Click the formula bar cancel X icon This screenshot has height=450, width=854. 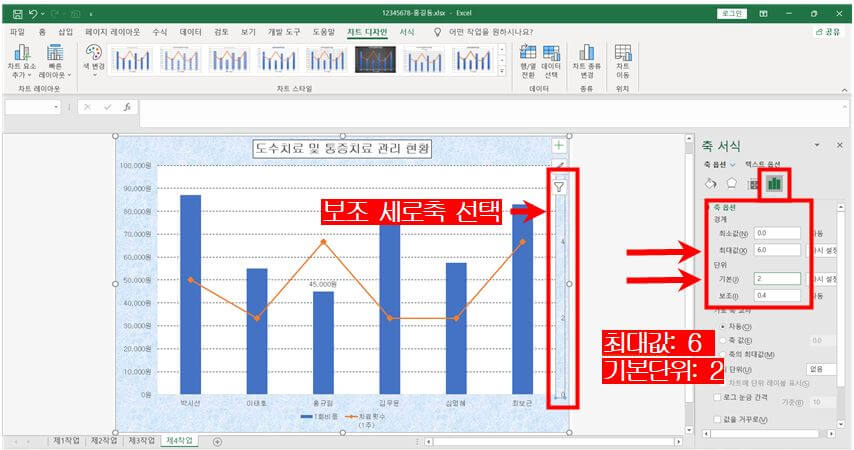[87, 107]
